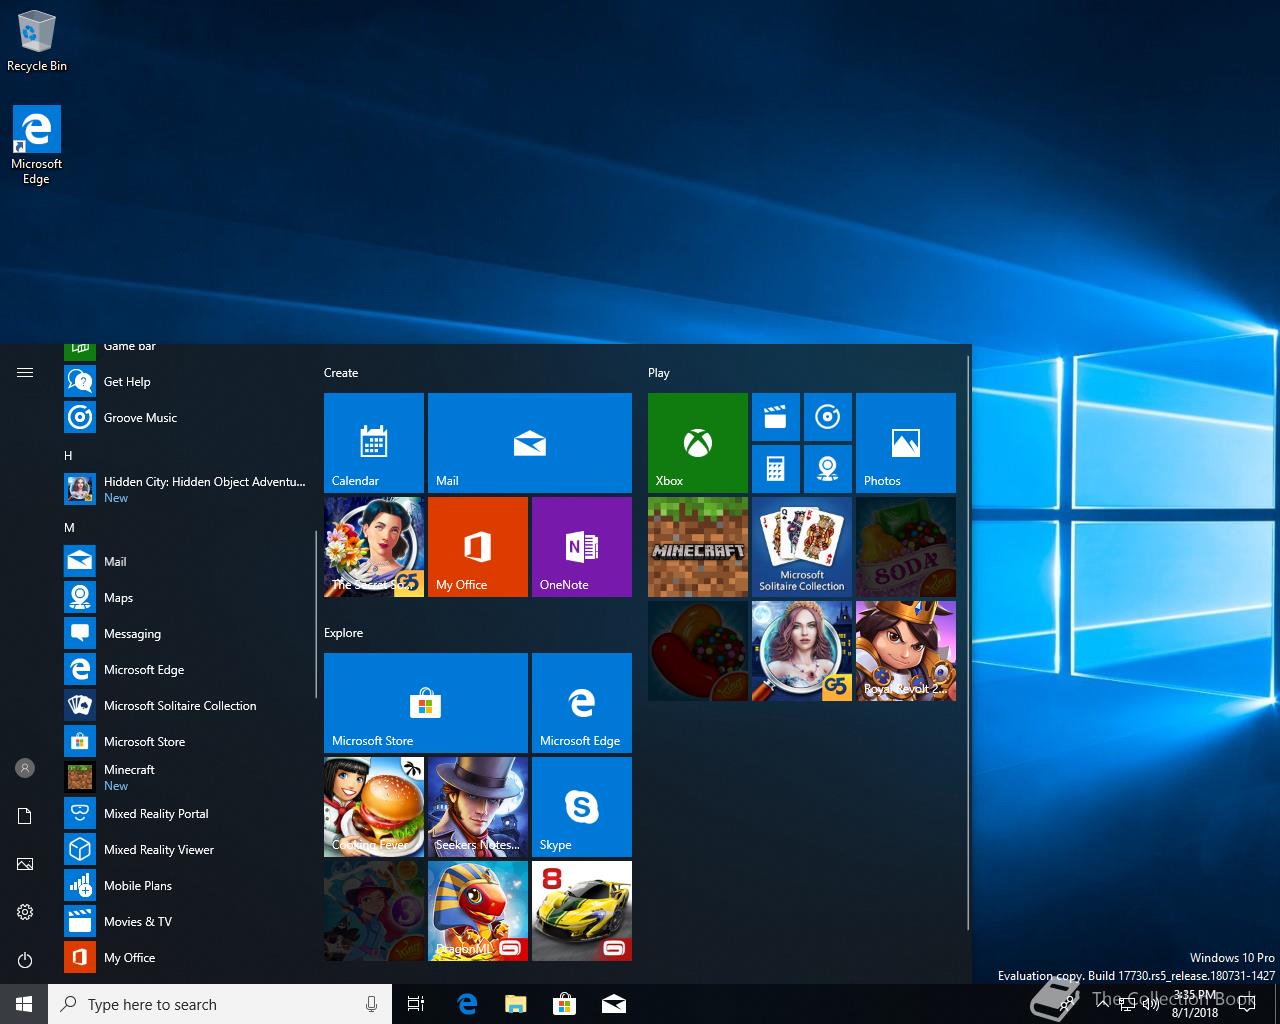Open the user account icon
This screenshot has height=1024, width=1280.
25,768
